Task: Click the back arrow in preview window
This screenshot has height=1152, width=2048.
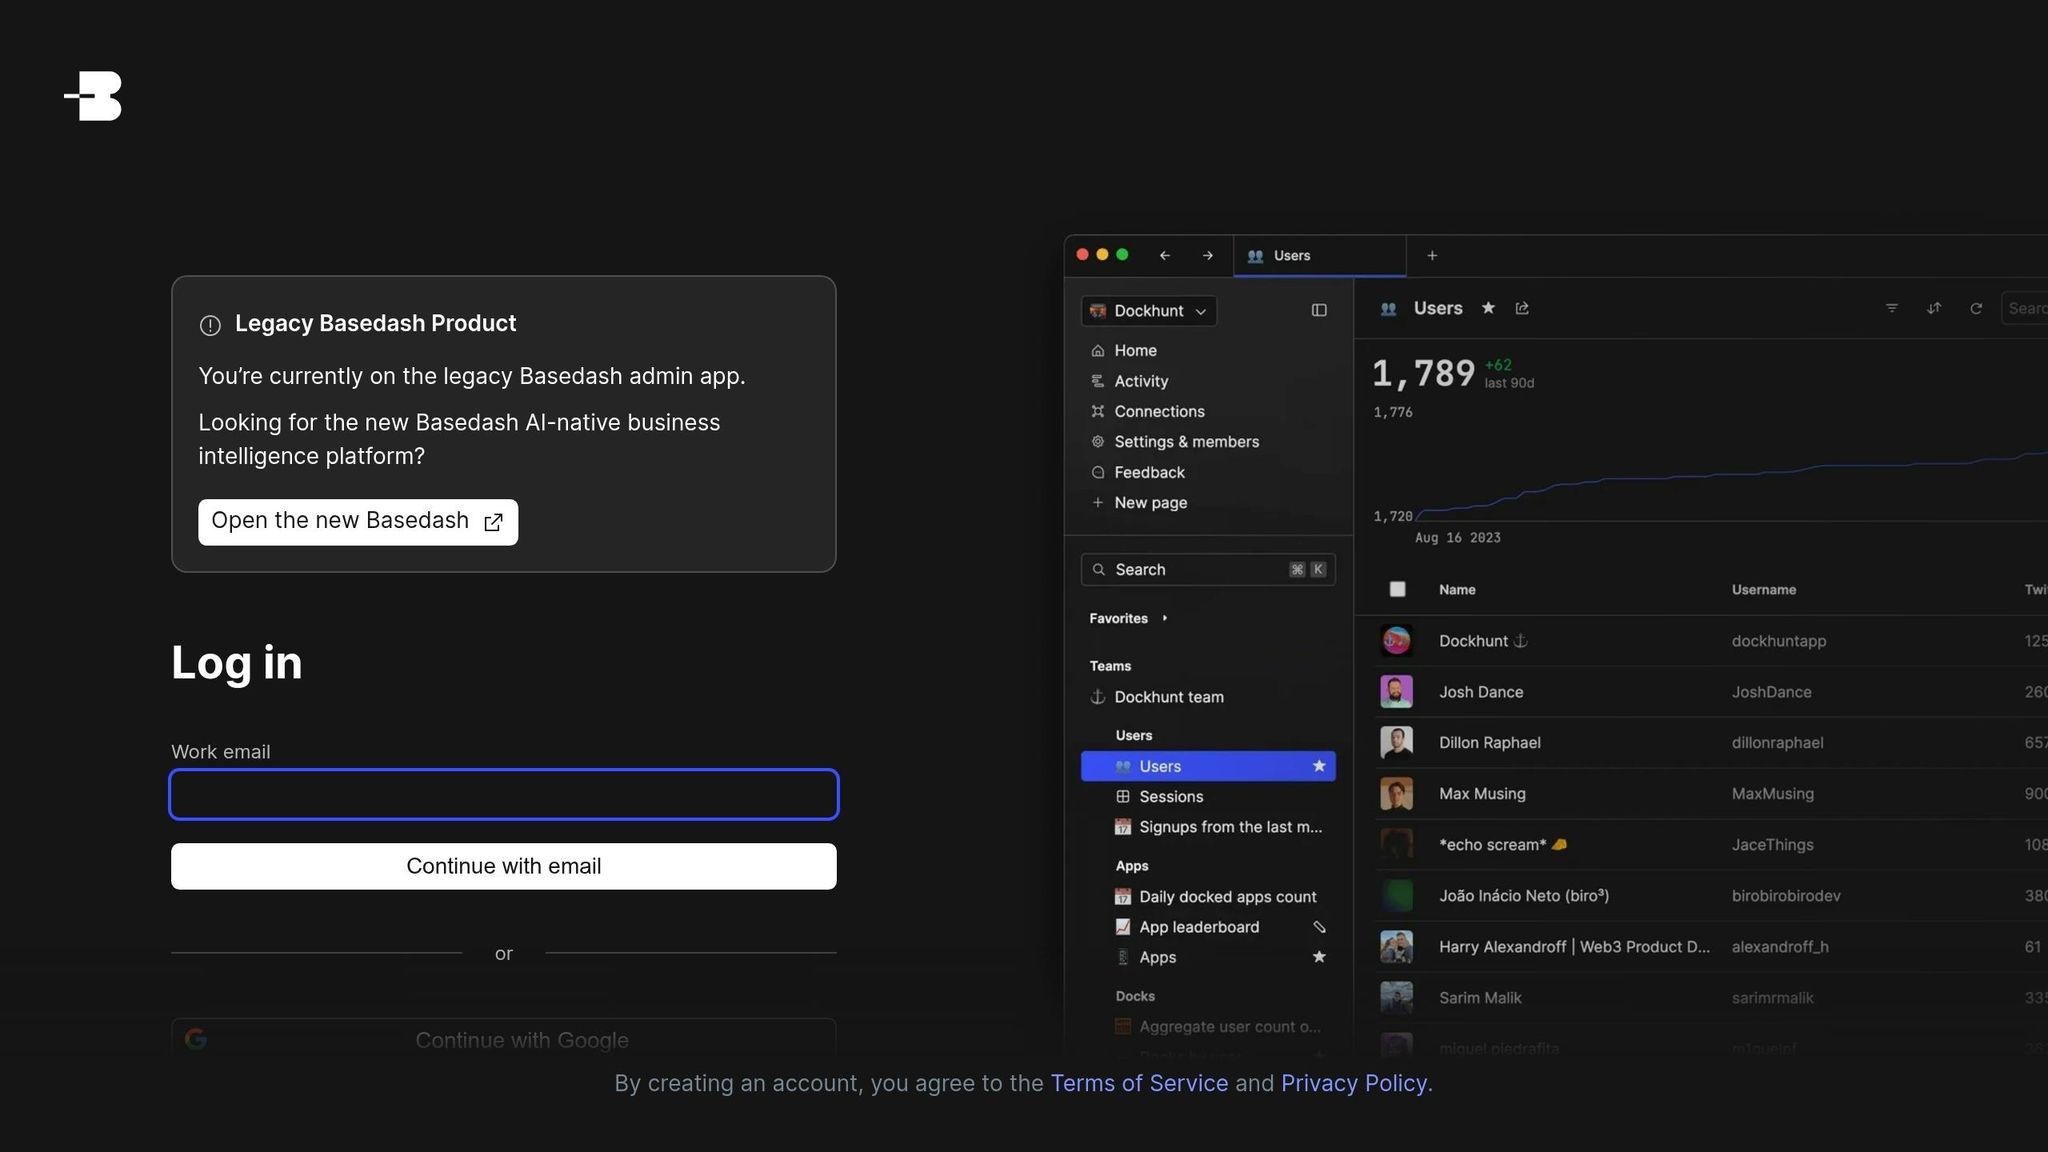Action: click(x=1165, y=256)
